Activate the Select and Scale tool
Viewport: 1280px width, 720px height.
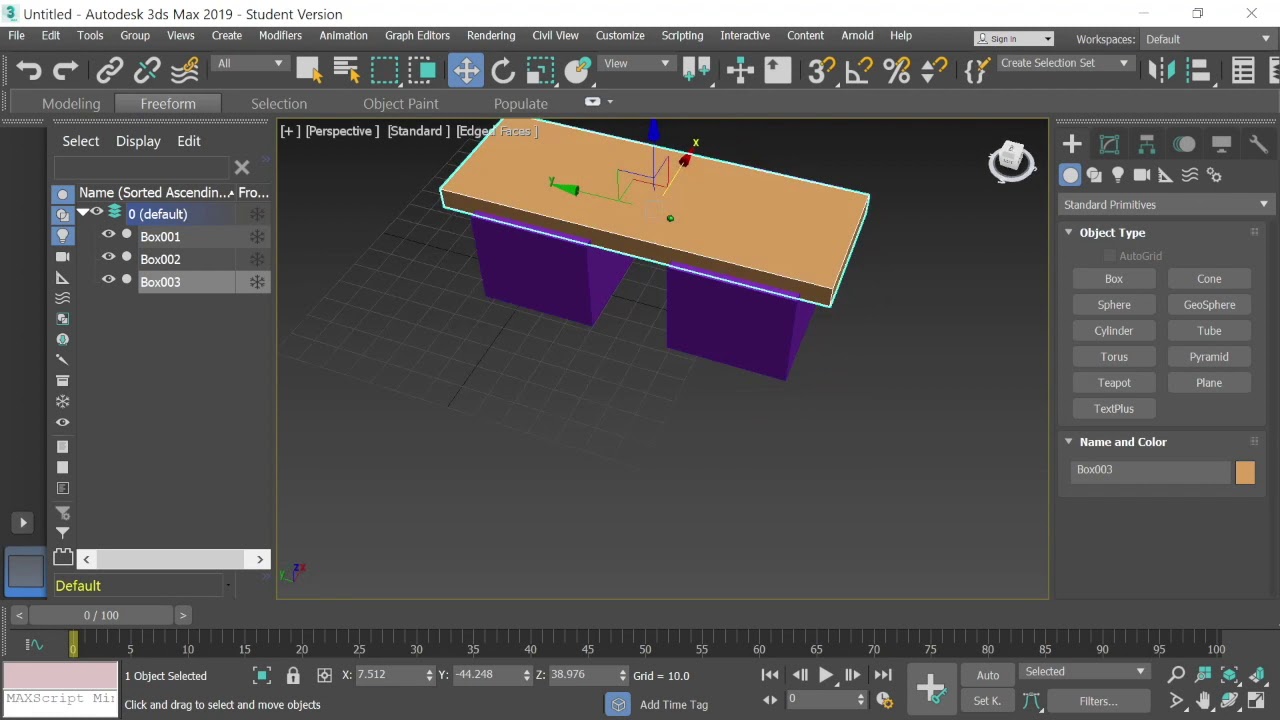540,70
